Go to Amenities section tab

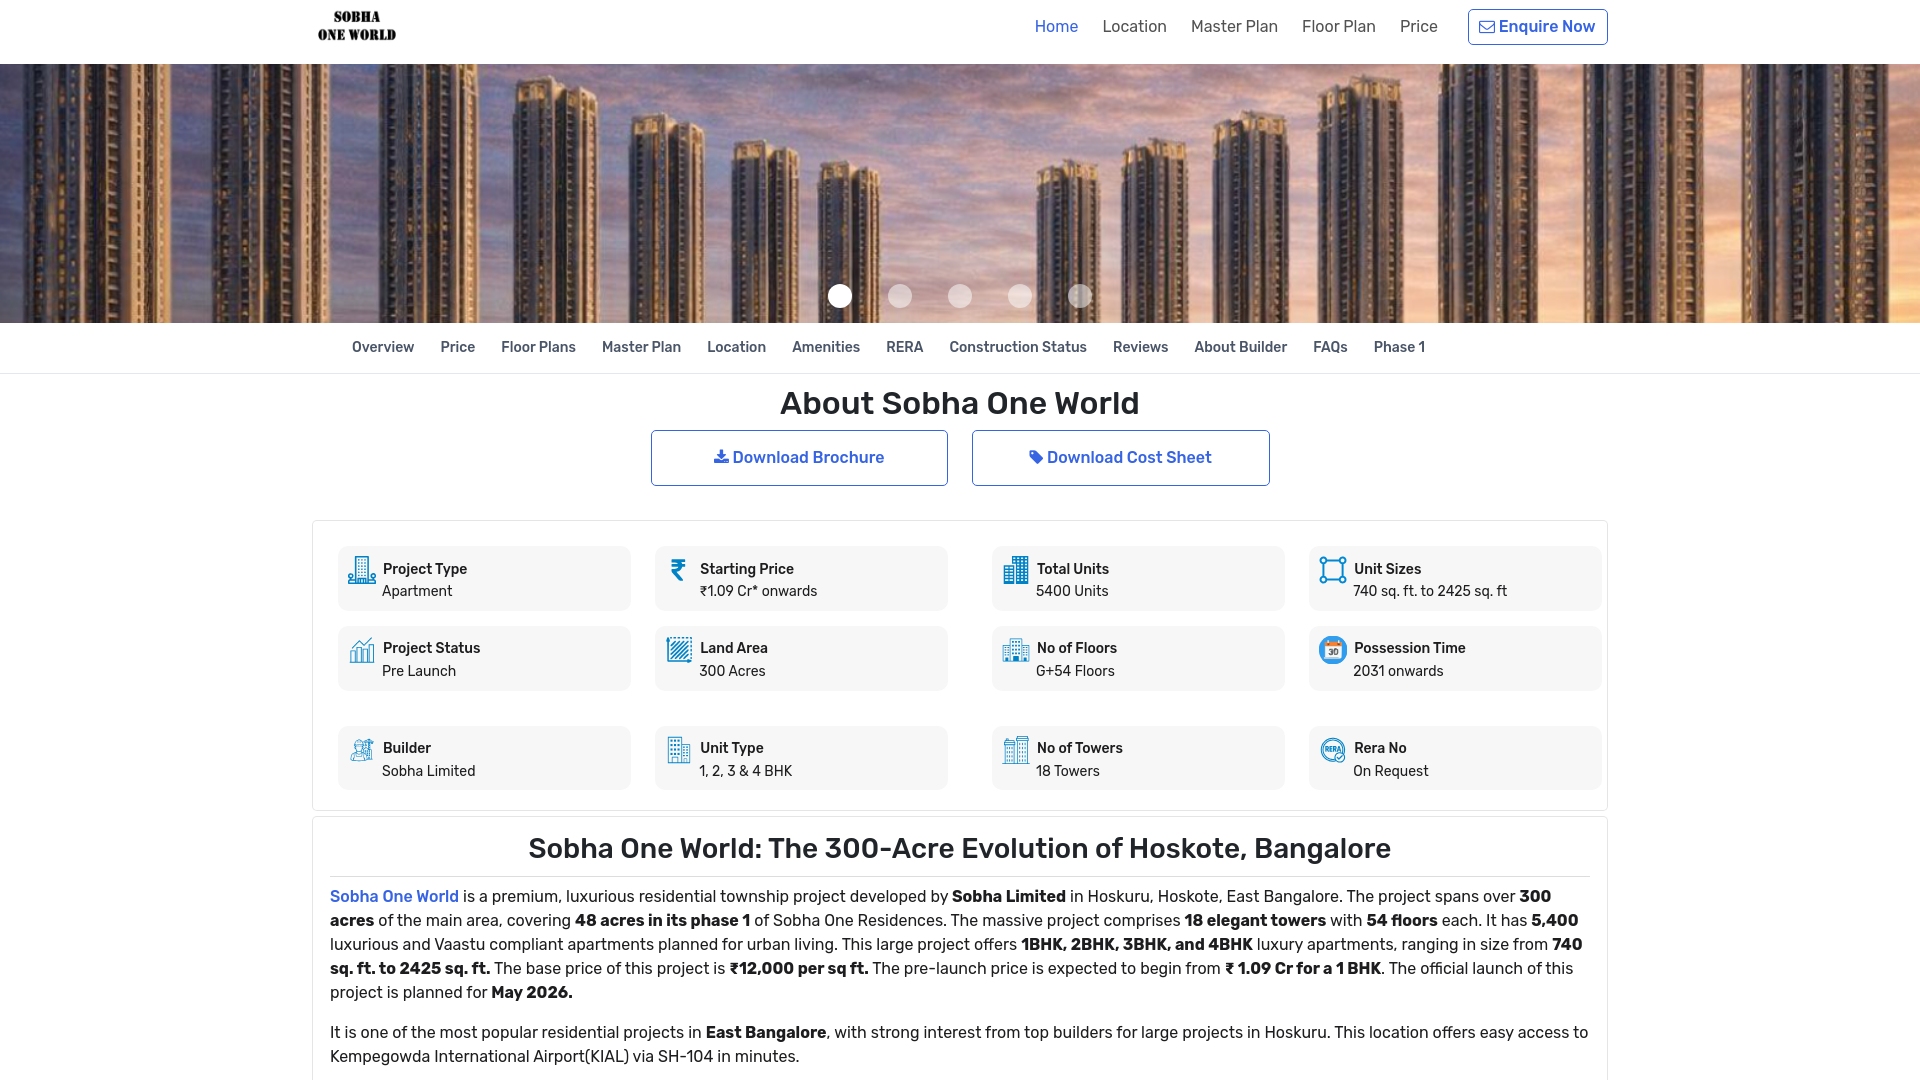826,347
